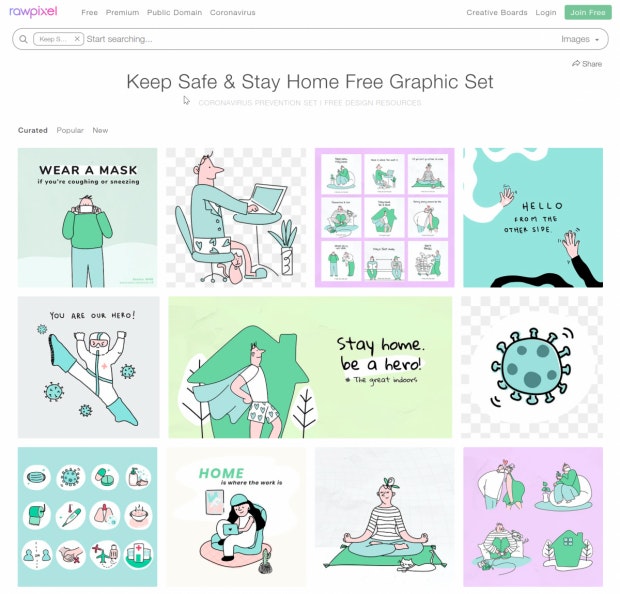Switch to the Popular sort tab

70,130
